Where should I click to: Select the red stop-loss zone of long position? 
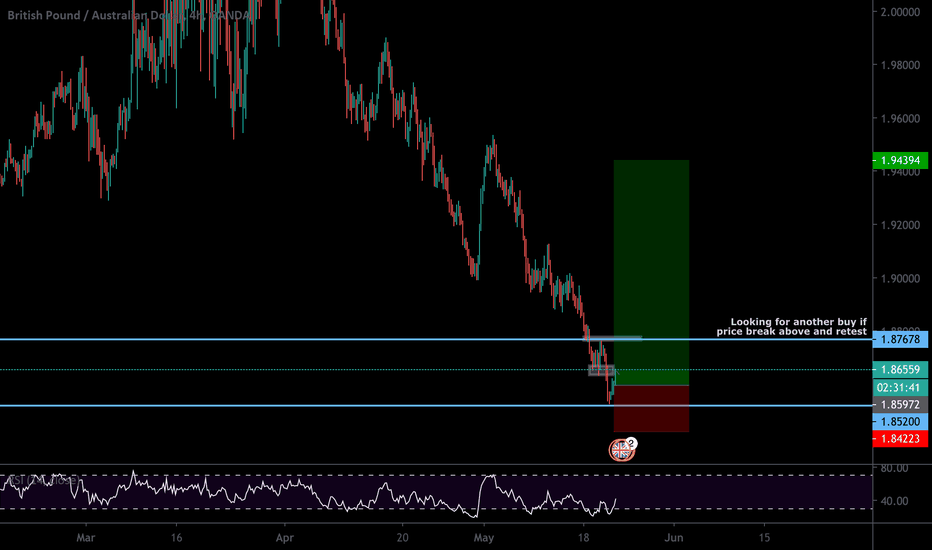click(x=651, y=408)
